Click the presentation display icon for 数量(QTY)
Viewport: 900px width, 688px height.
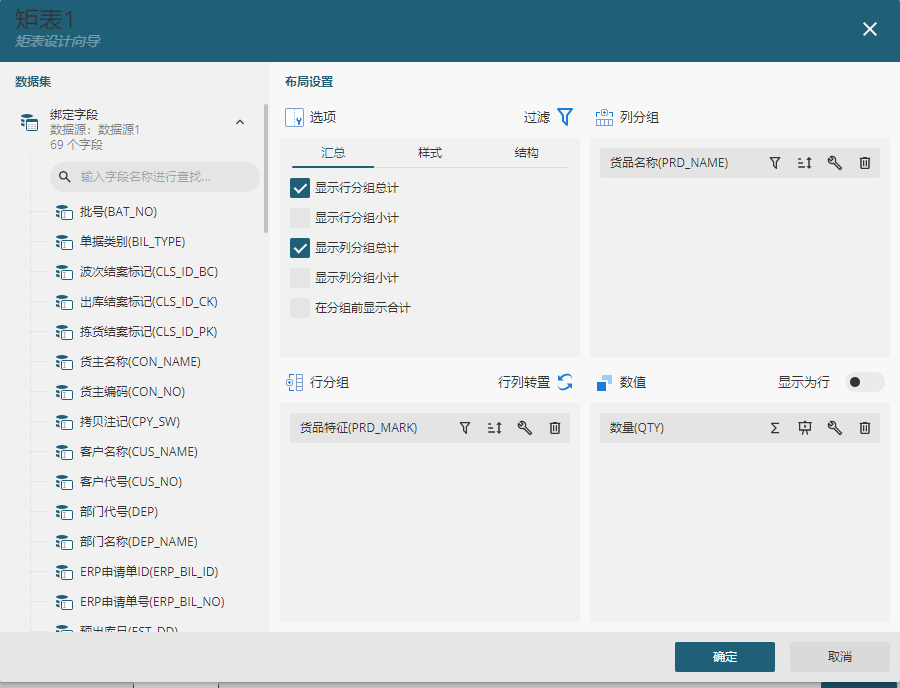coord(805,428)
